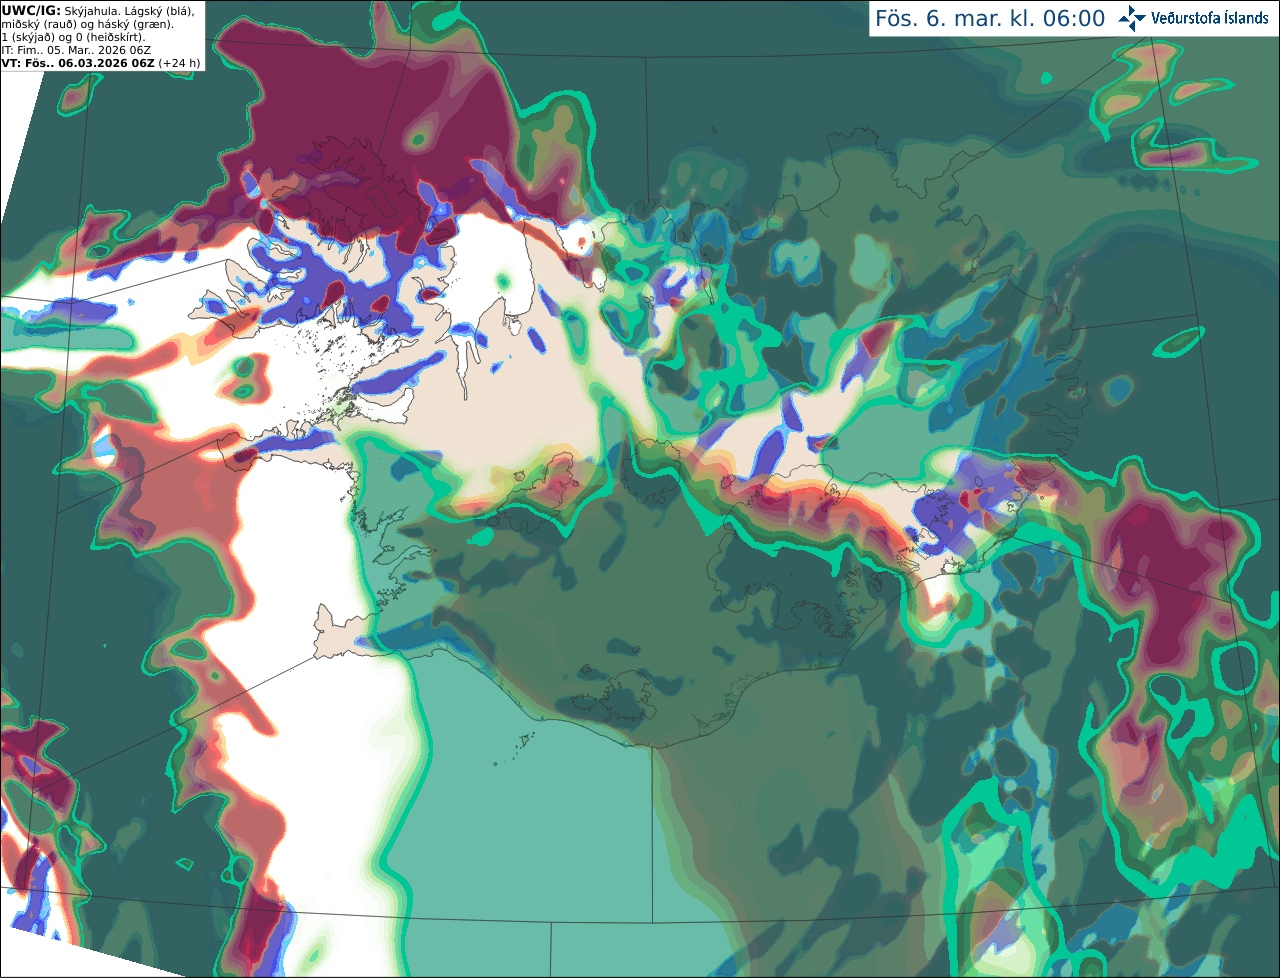Screen dimensions: 1280x978
Task: Click the "Veðurstofa Íslands" name text
Action: (1210, 18)
